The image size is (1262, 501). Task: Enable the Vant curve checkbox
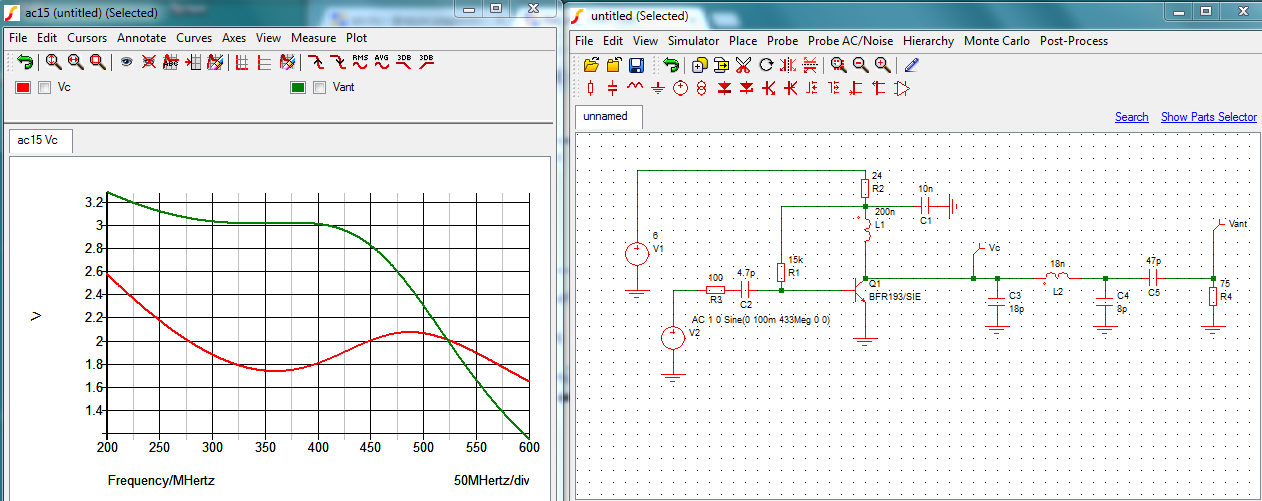320,88
